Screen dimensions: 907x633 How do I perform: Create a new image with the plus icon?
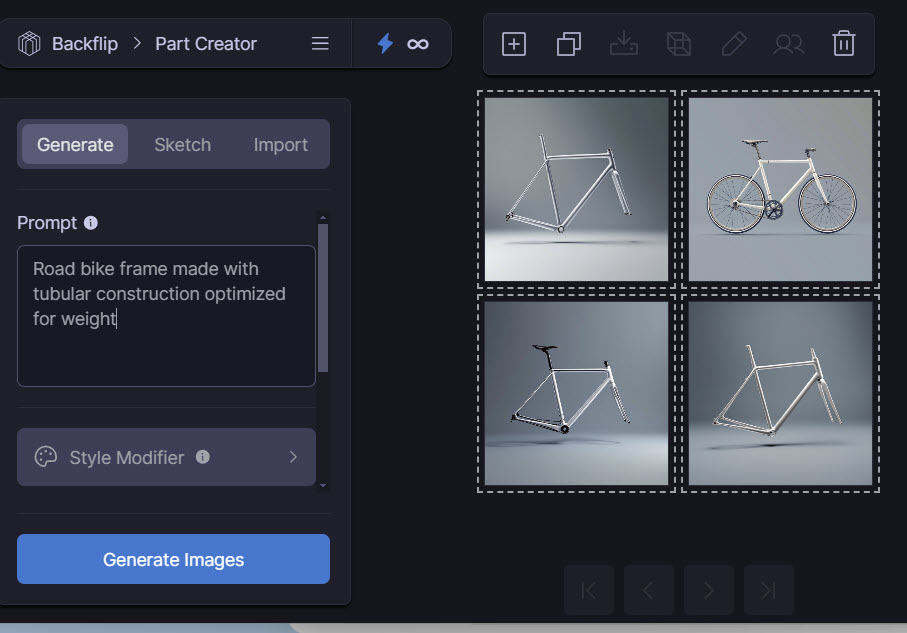(x=513, y=43)
